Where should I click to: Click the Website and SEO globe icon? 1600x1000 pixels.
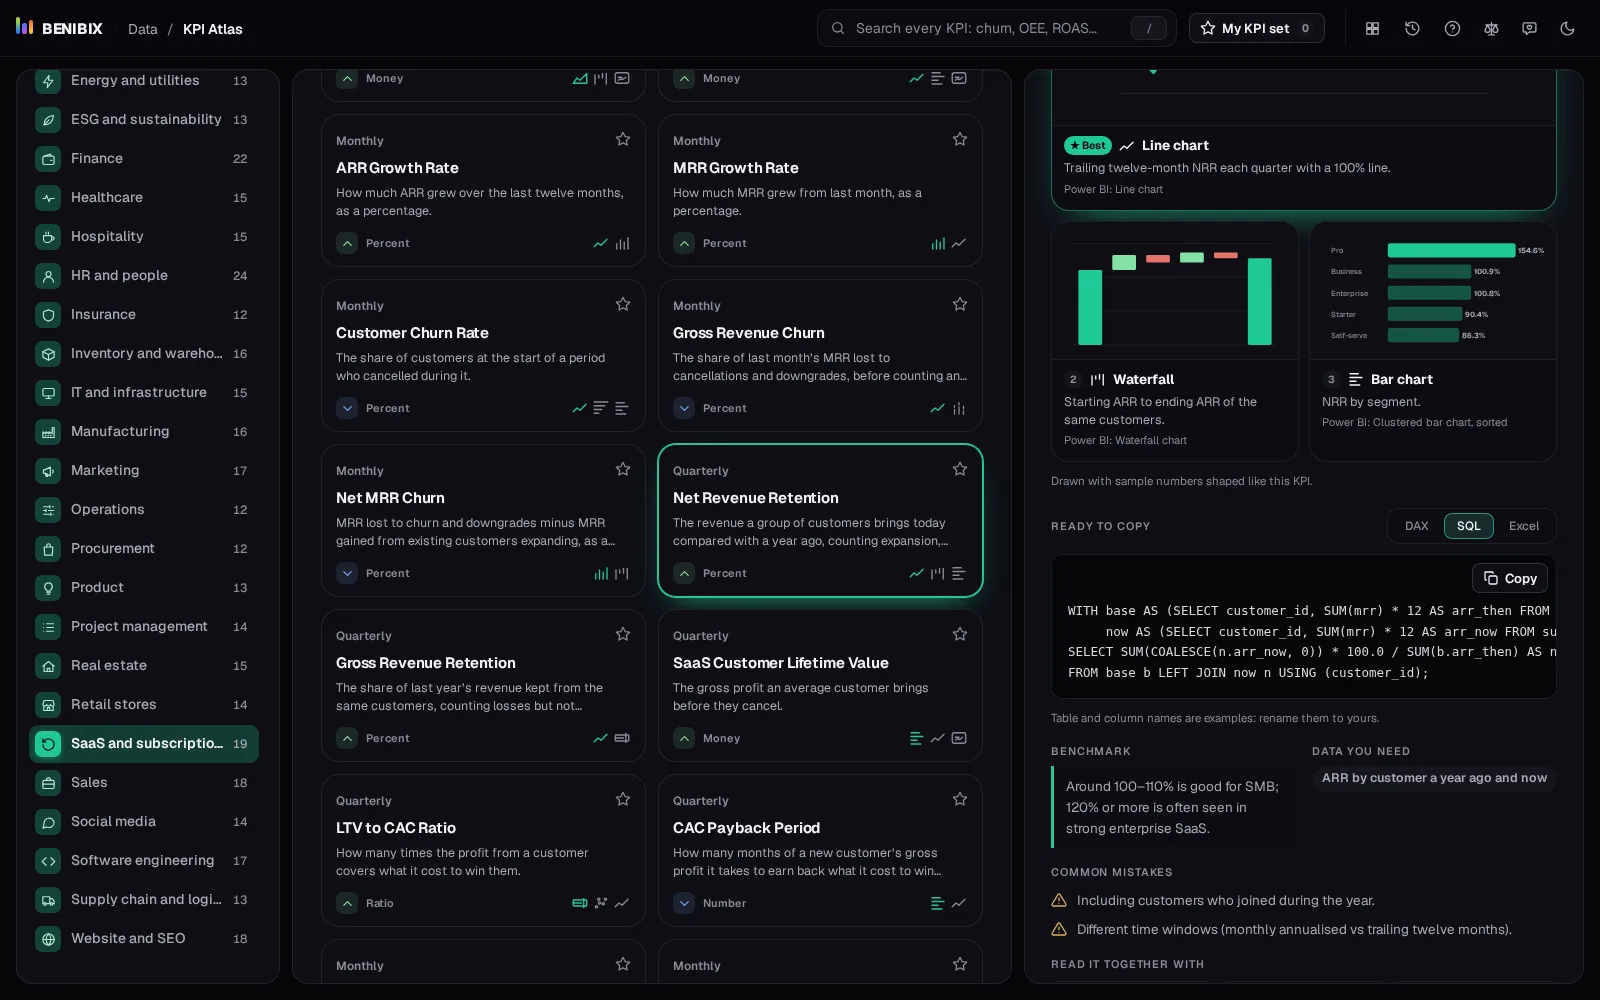pyautogui.click(x=48, y=939)
